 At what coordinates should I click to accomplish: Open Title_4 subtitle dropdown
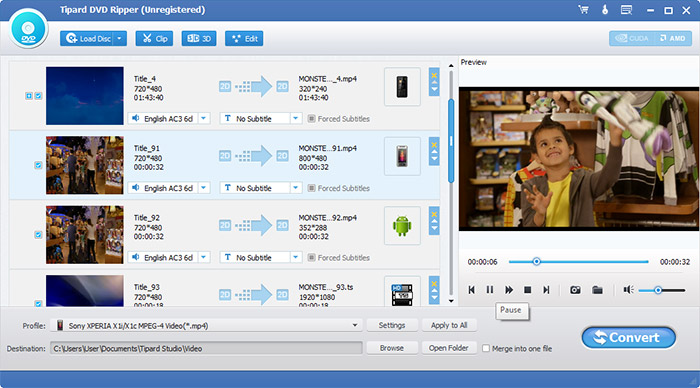[x=296, y=118]
